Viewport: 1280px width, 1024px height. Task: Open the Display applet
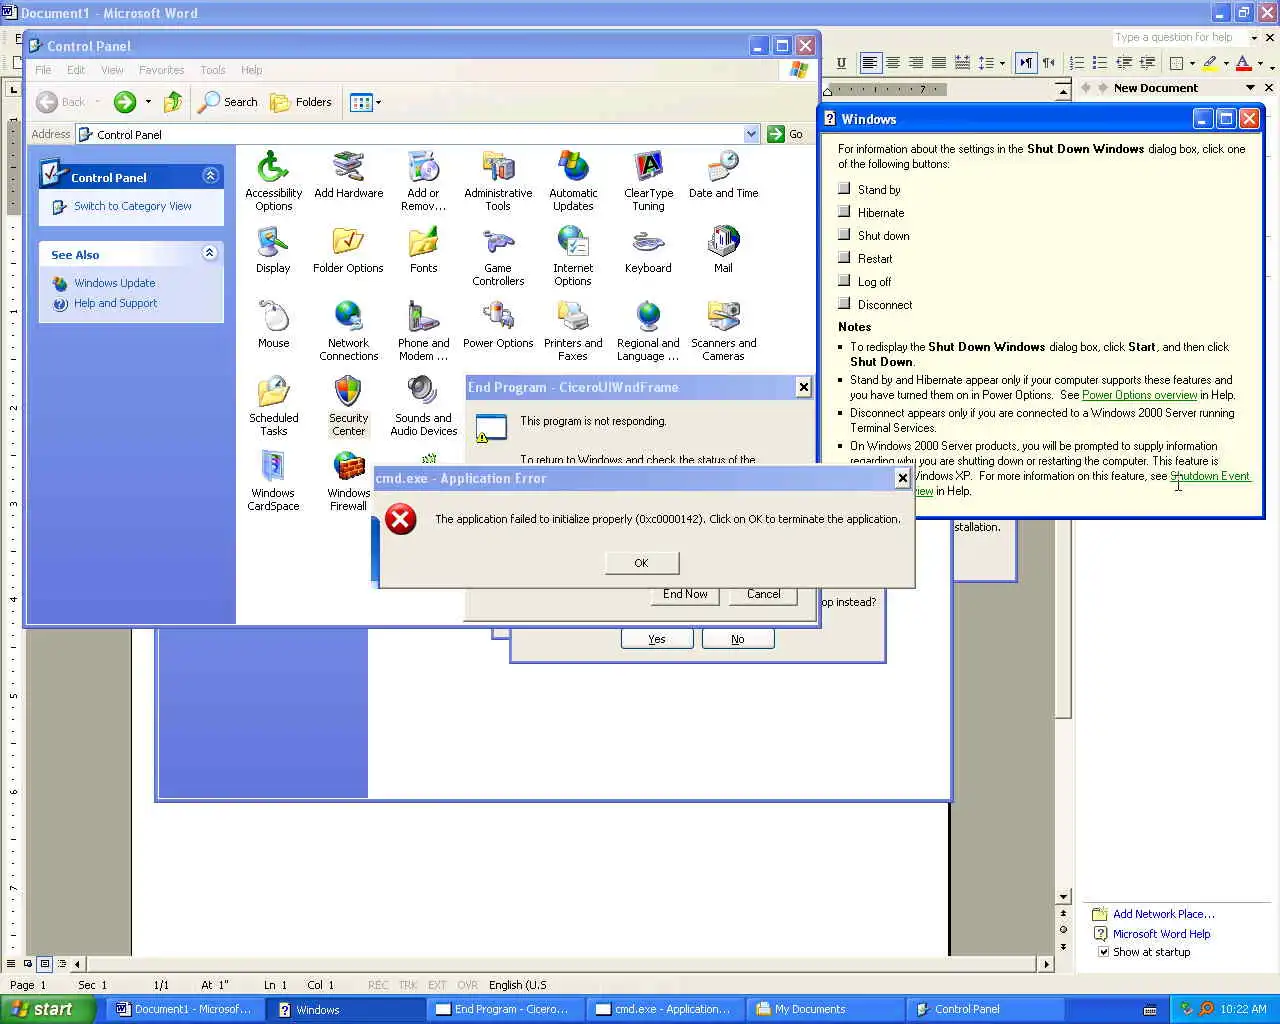coord(273,250)
